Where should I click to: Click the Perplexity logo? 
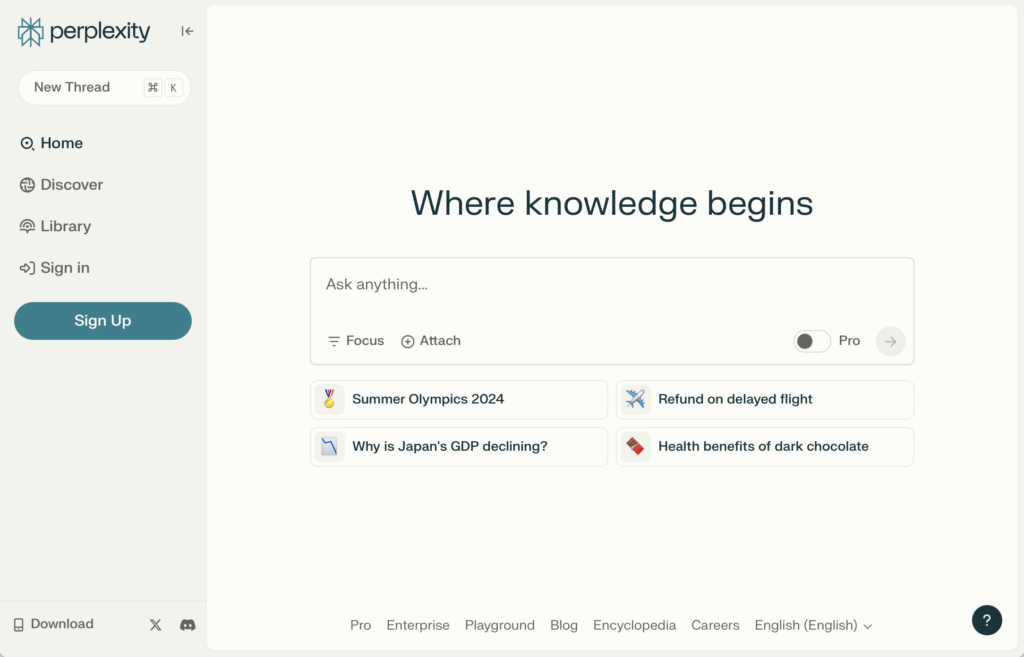click(x=84, y=31)
